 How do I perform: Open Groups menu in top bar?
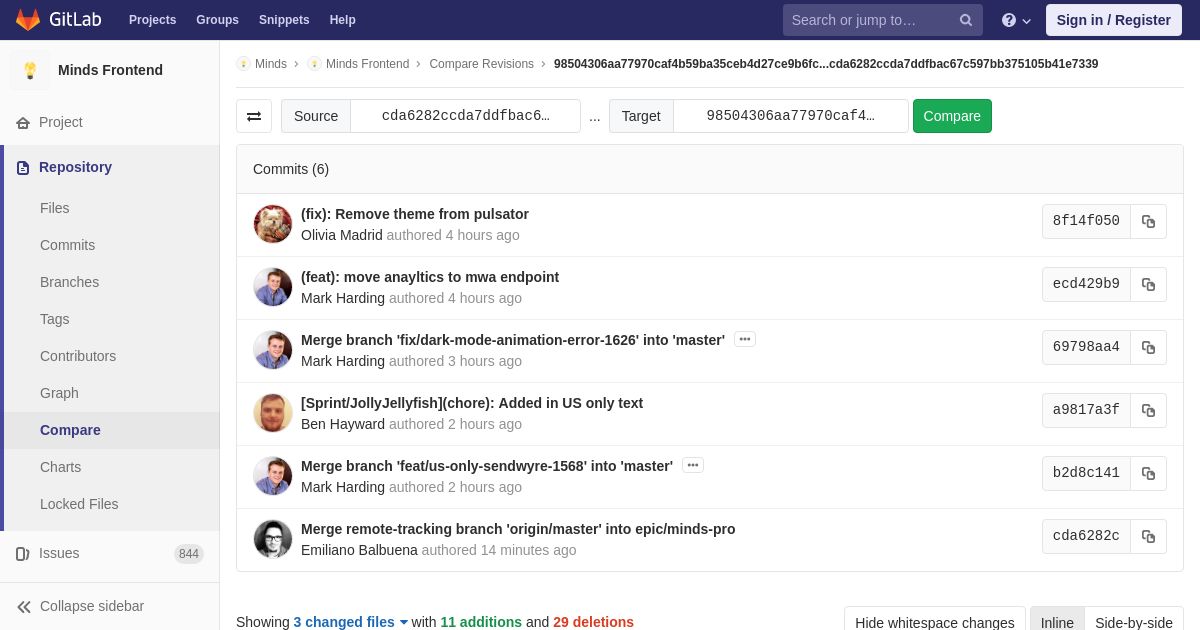tap(217, 20)
